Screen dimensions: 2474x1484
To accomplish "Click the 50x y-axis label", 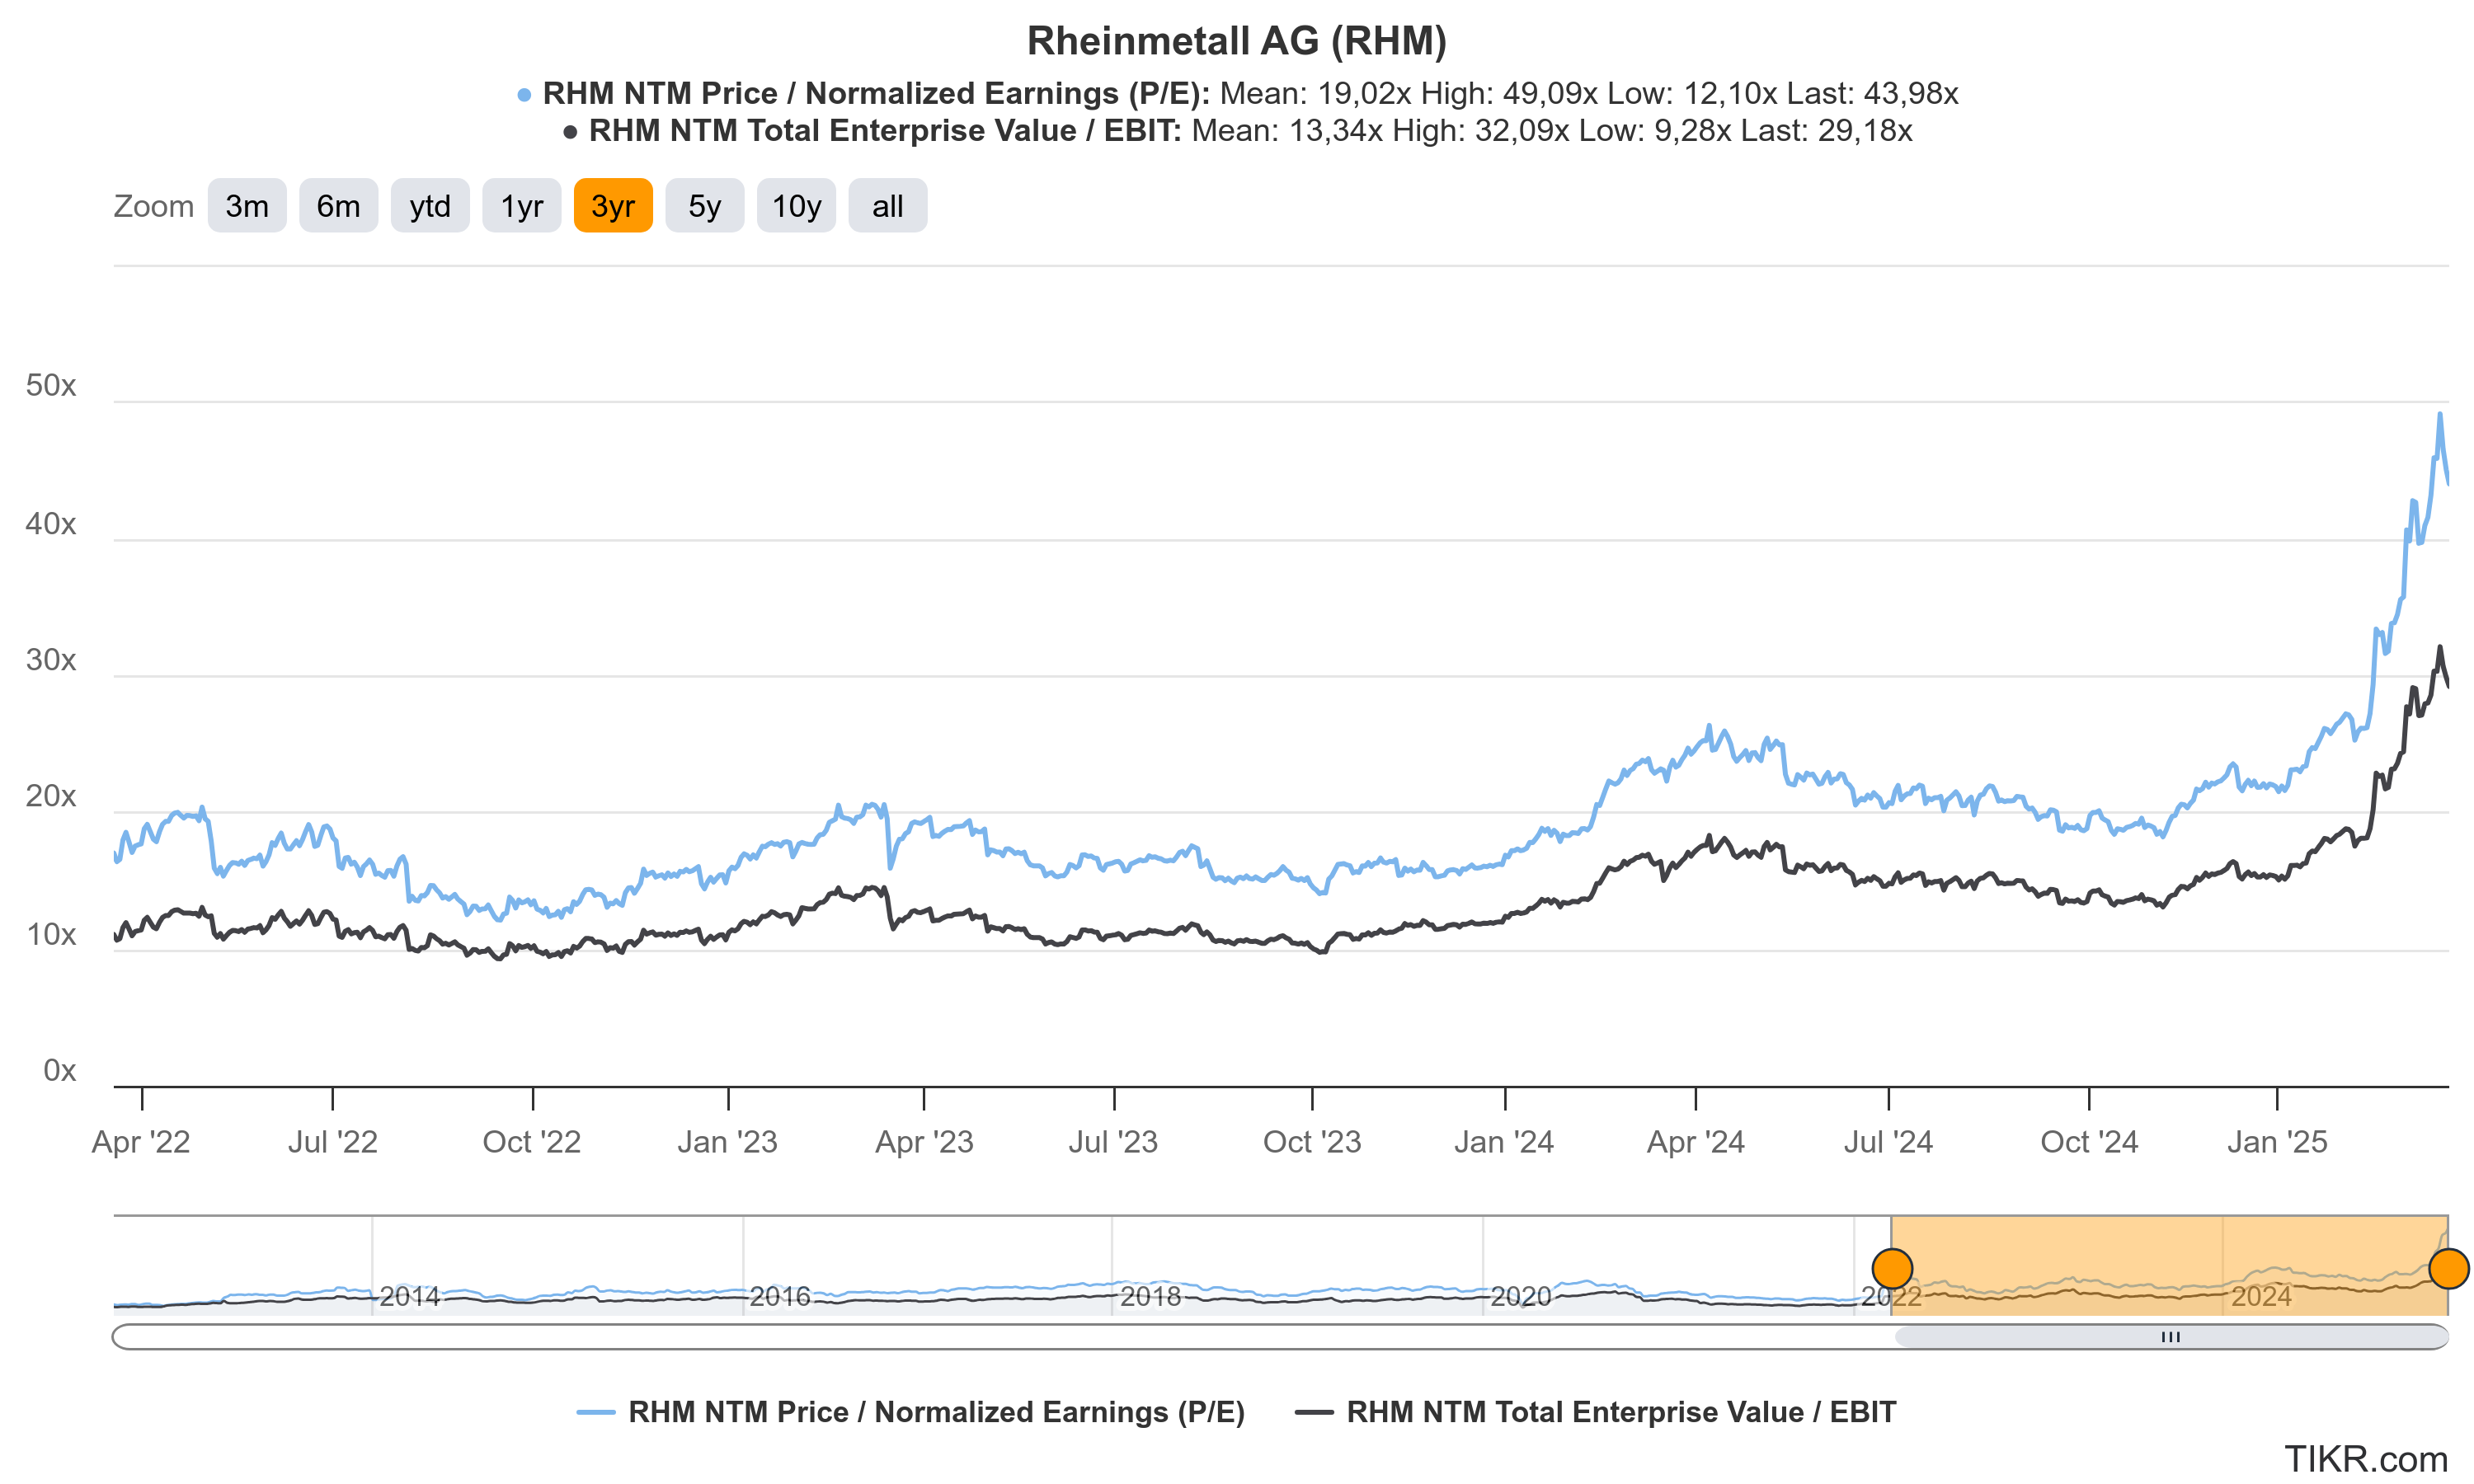I will [51, 386].
